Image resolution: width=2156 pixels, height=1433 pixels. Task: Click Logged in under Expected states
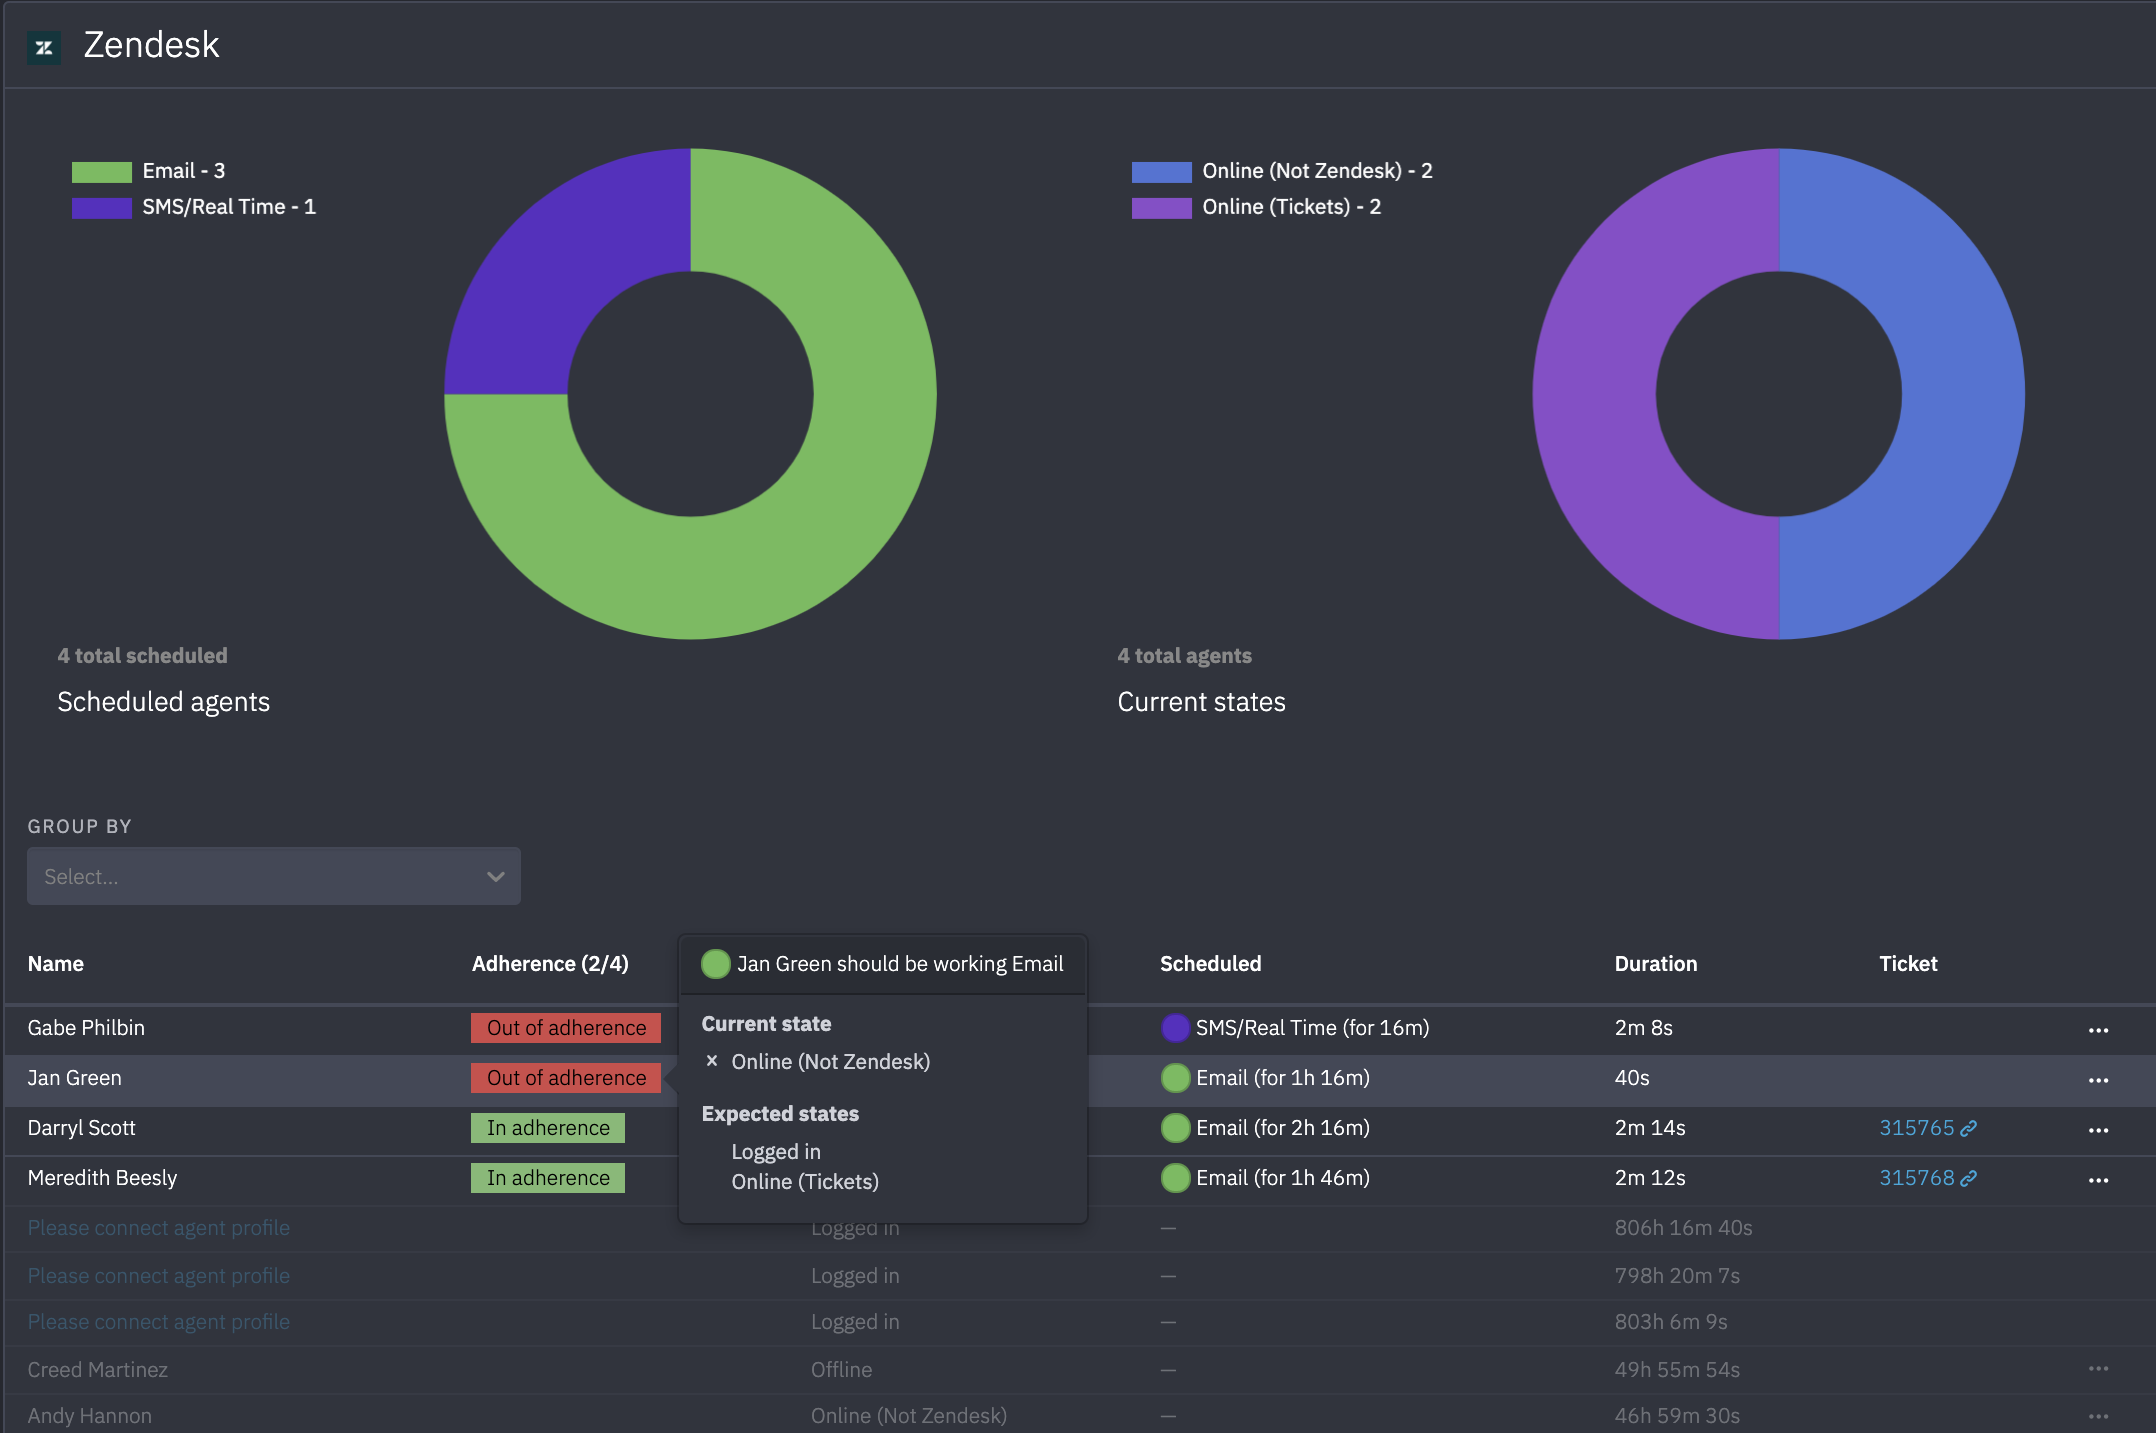[x=776, y=1152]
